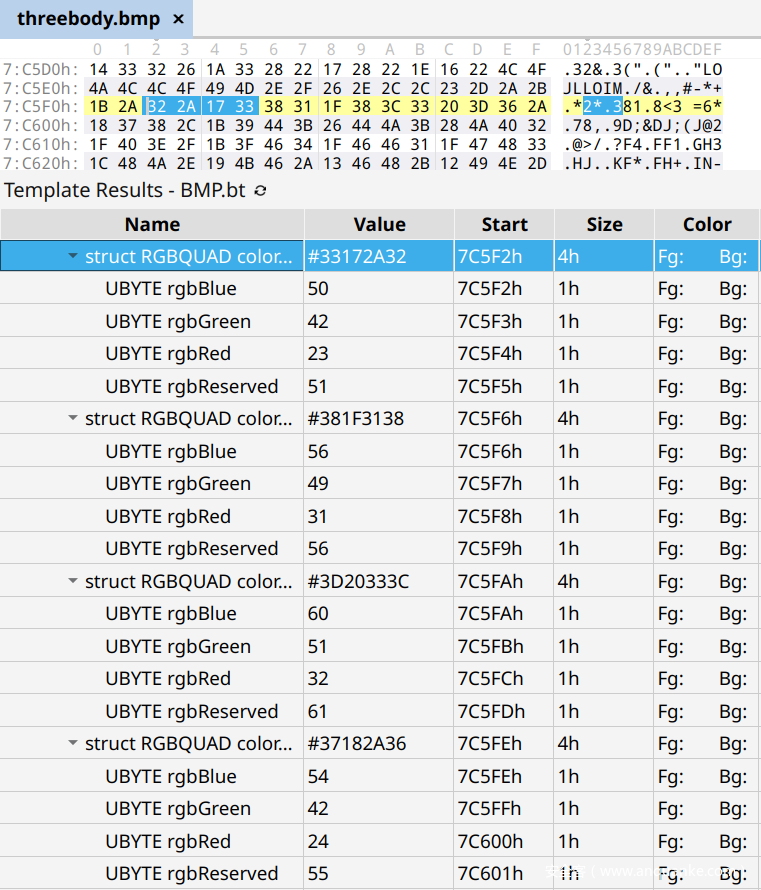Collapse the struct RGBQUAD #3D20333C row
The height and width of the screenshot is (890, 761).
[x=72, y=582]
